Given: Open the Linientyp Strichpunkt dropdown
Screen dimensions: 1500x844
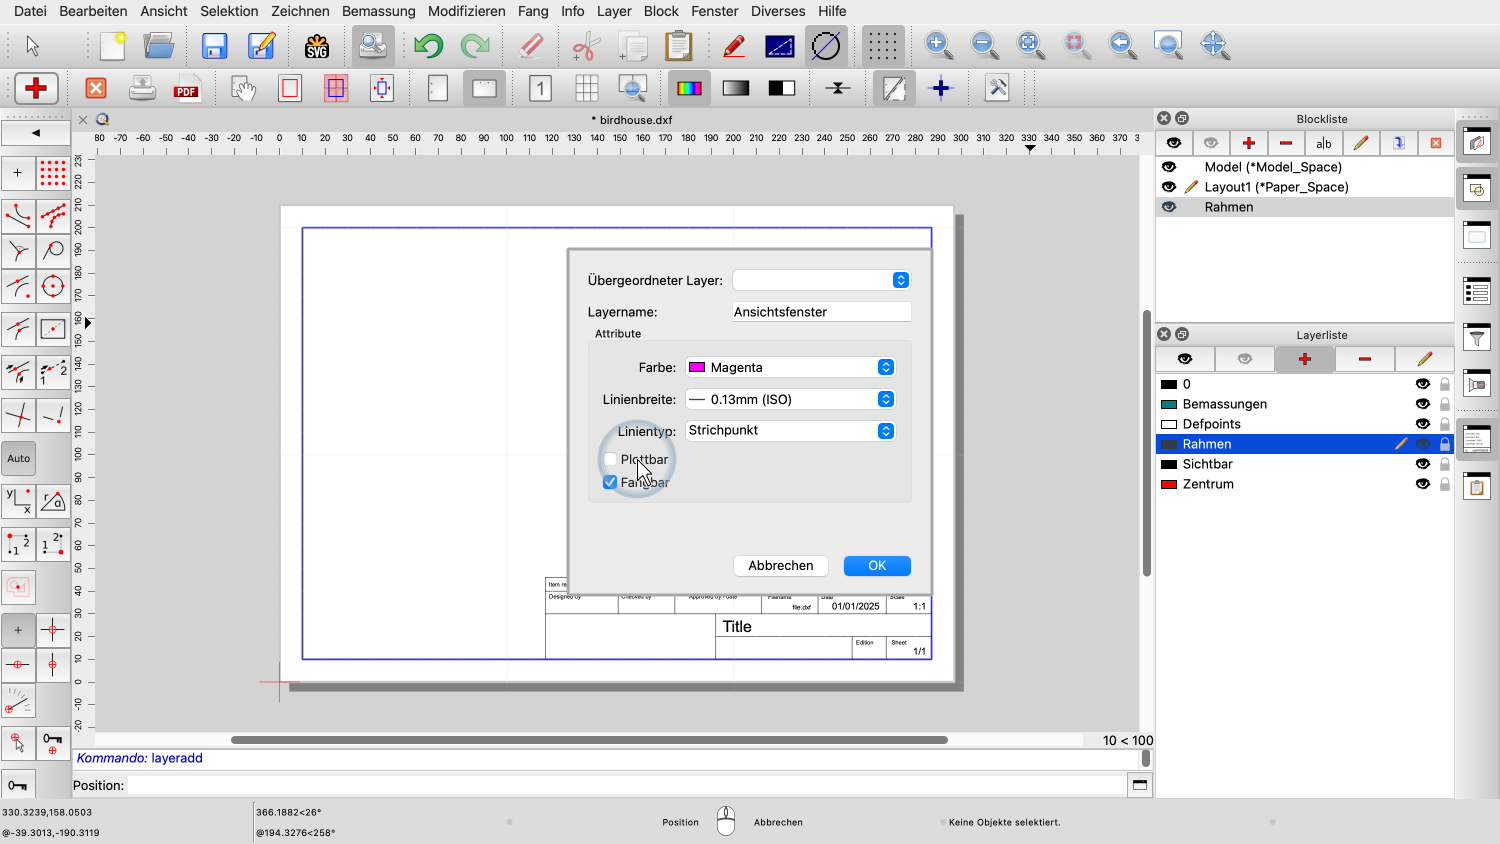Looking at the screenshot, I should coord(790,431).
